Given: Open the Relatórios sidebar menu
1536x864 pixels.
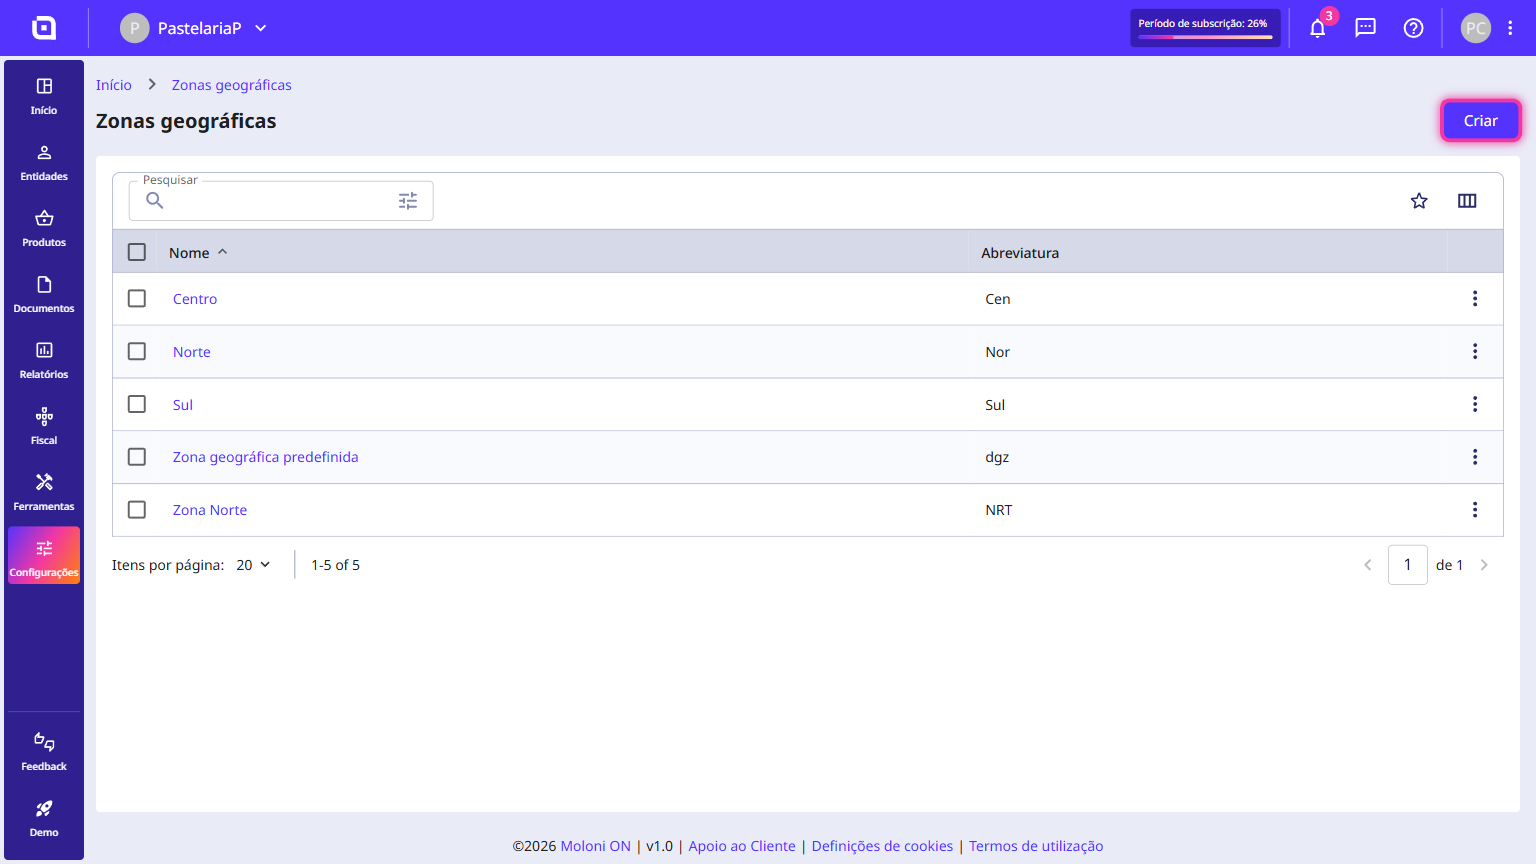Looking at the screenshot, I should (x=44, y=361).
